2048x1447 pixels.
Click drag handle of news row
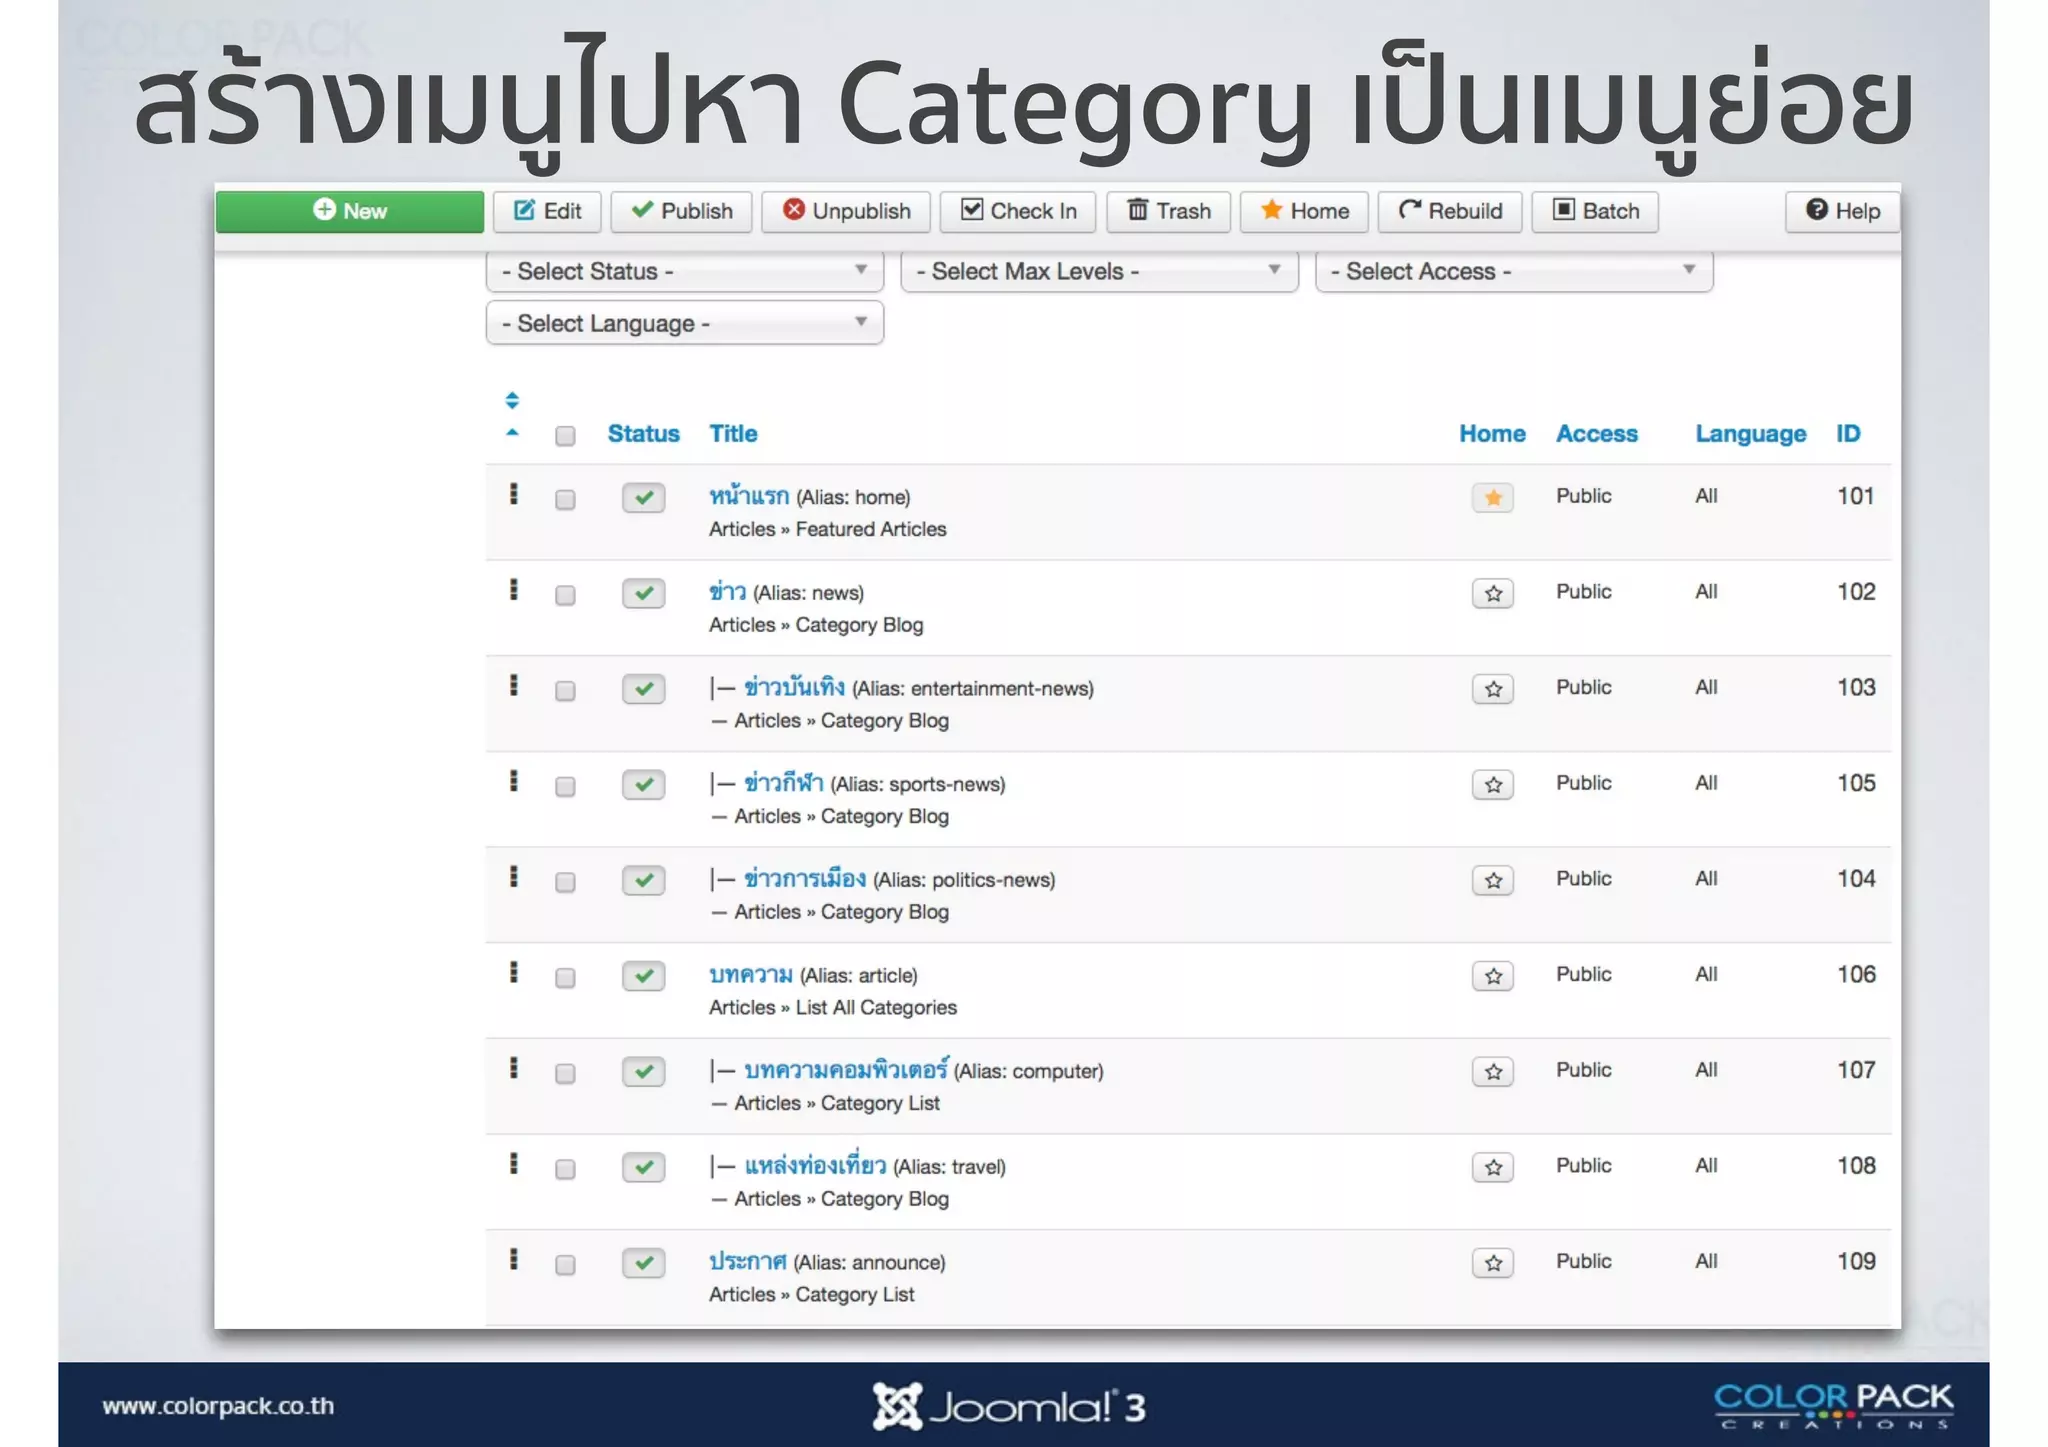coord(514,590)
